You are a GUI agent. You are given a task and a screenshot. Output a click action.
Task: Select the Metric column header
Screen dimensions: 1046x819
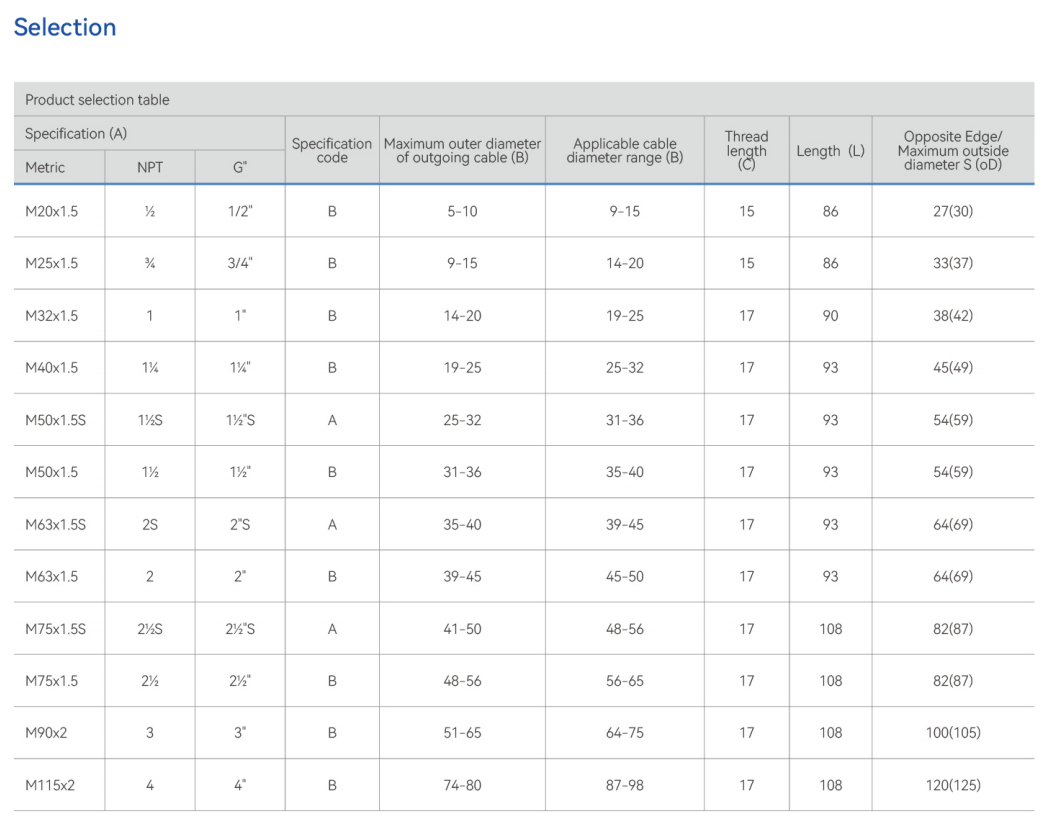tap(45, 167)
